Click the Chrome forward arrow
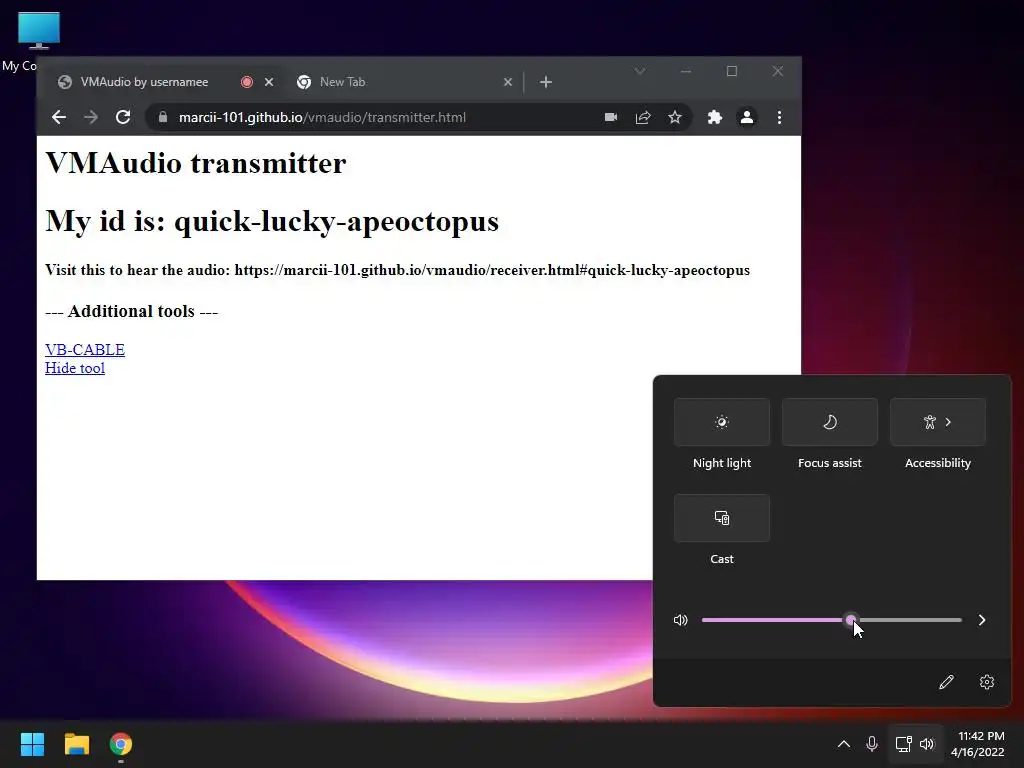This screenshot has width=1024, height=768. click(x=91, y=118)
